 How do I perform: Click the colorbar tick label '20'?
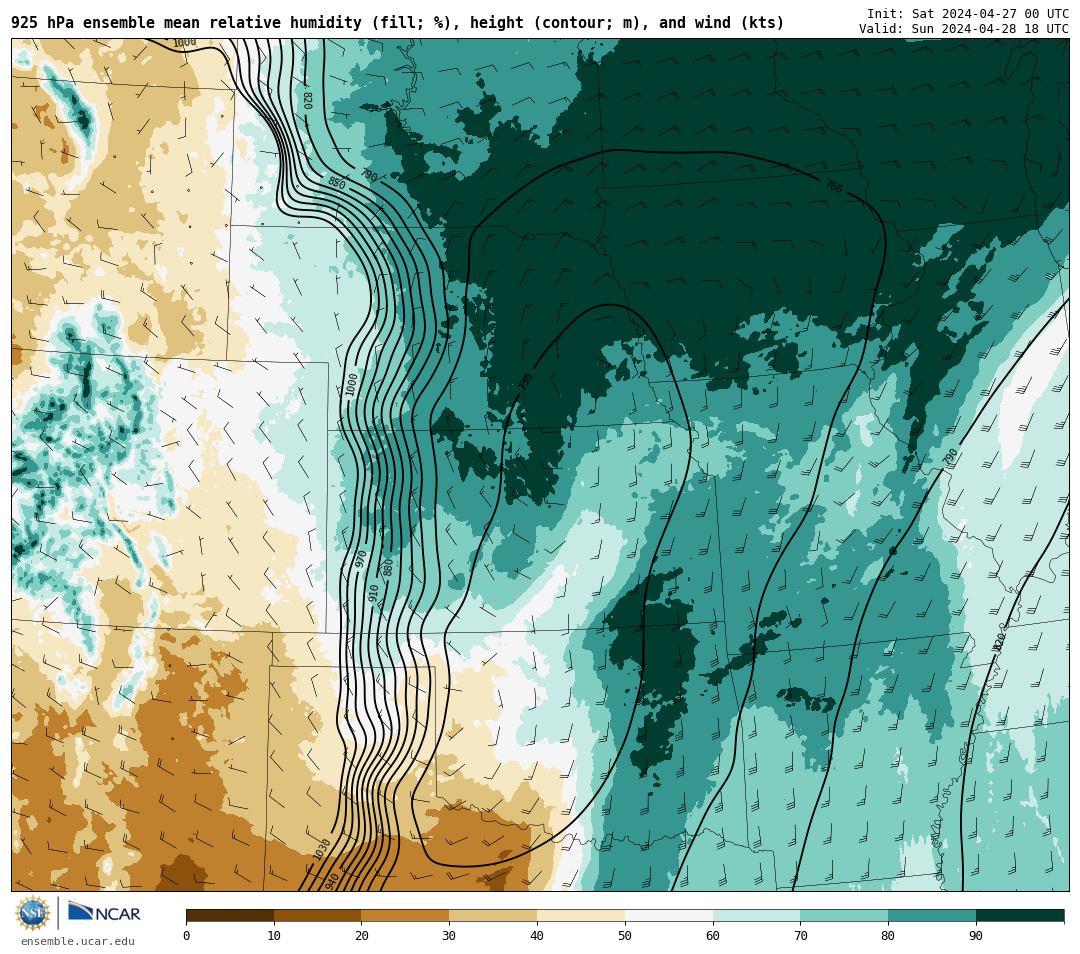click(x=362, y=935)
